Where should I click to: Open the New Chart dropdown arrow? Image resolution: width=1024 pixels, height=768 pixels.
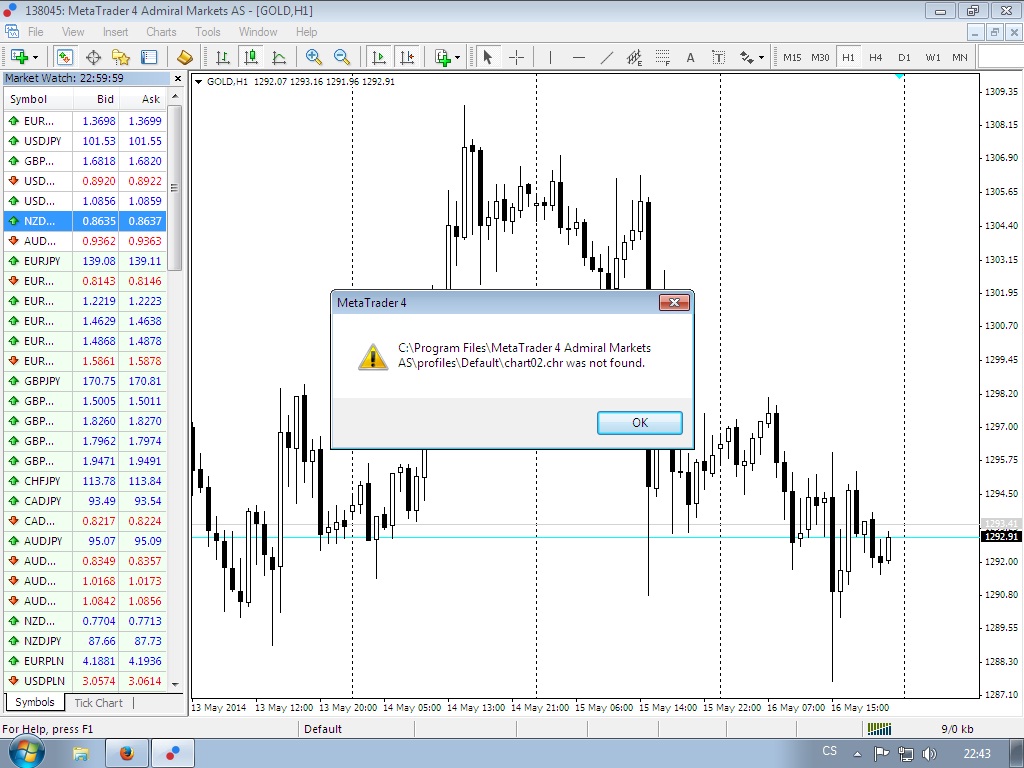click(35, 58)
